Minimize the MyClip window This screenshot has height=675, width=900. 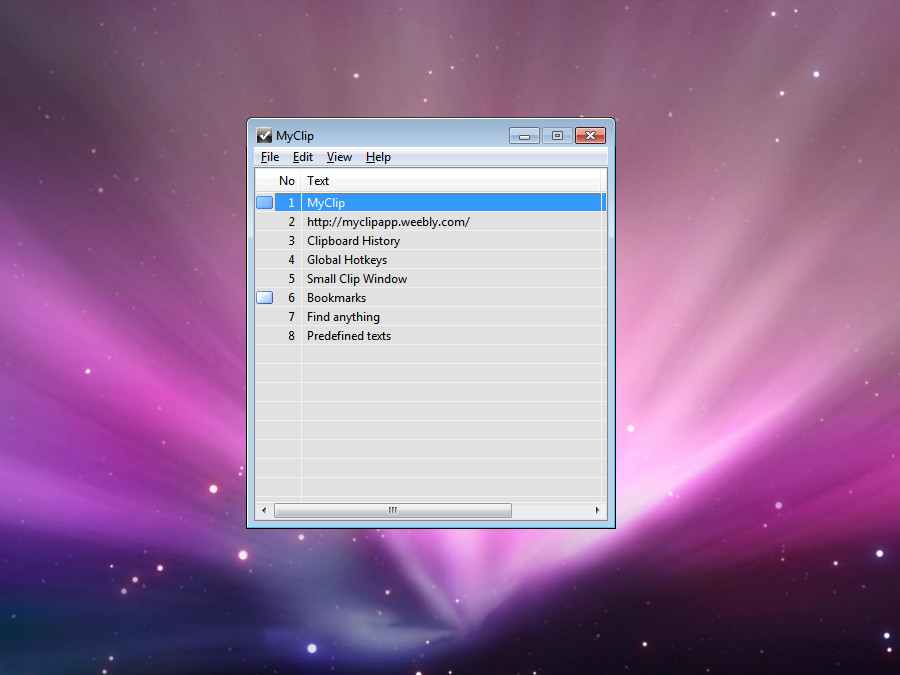(x=524, y=136)
